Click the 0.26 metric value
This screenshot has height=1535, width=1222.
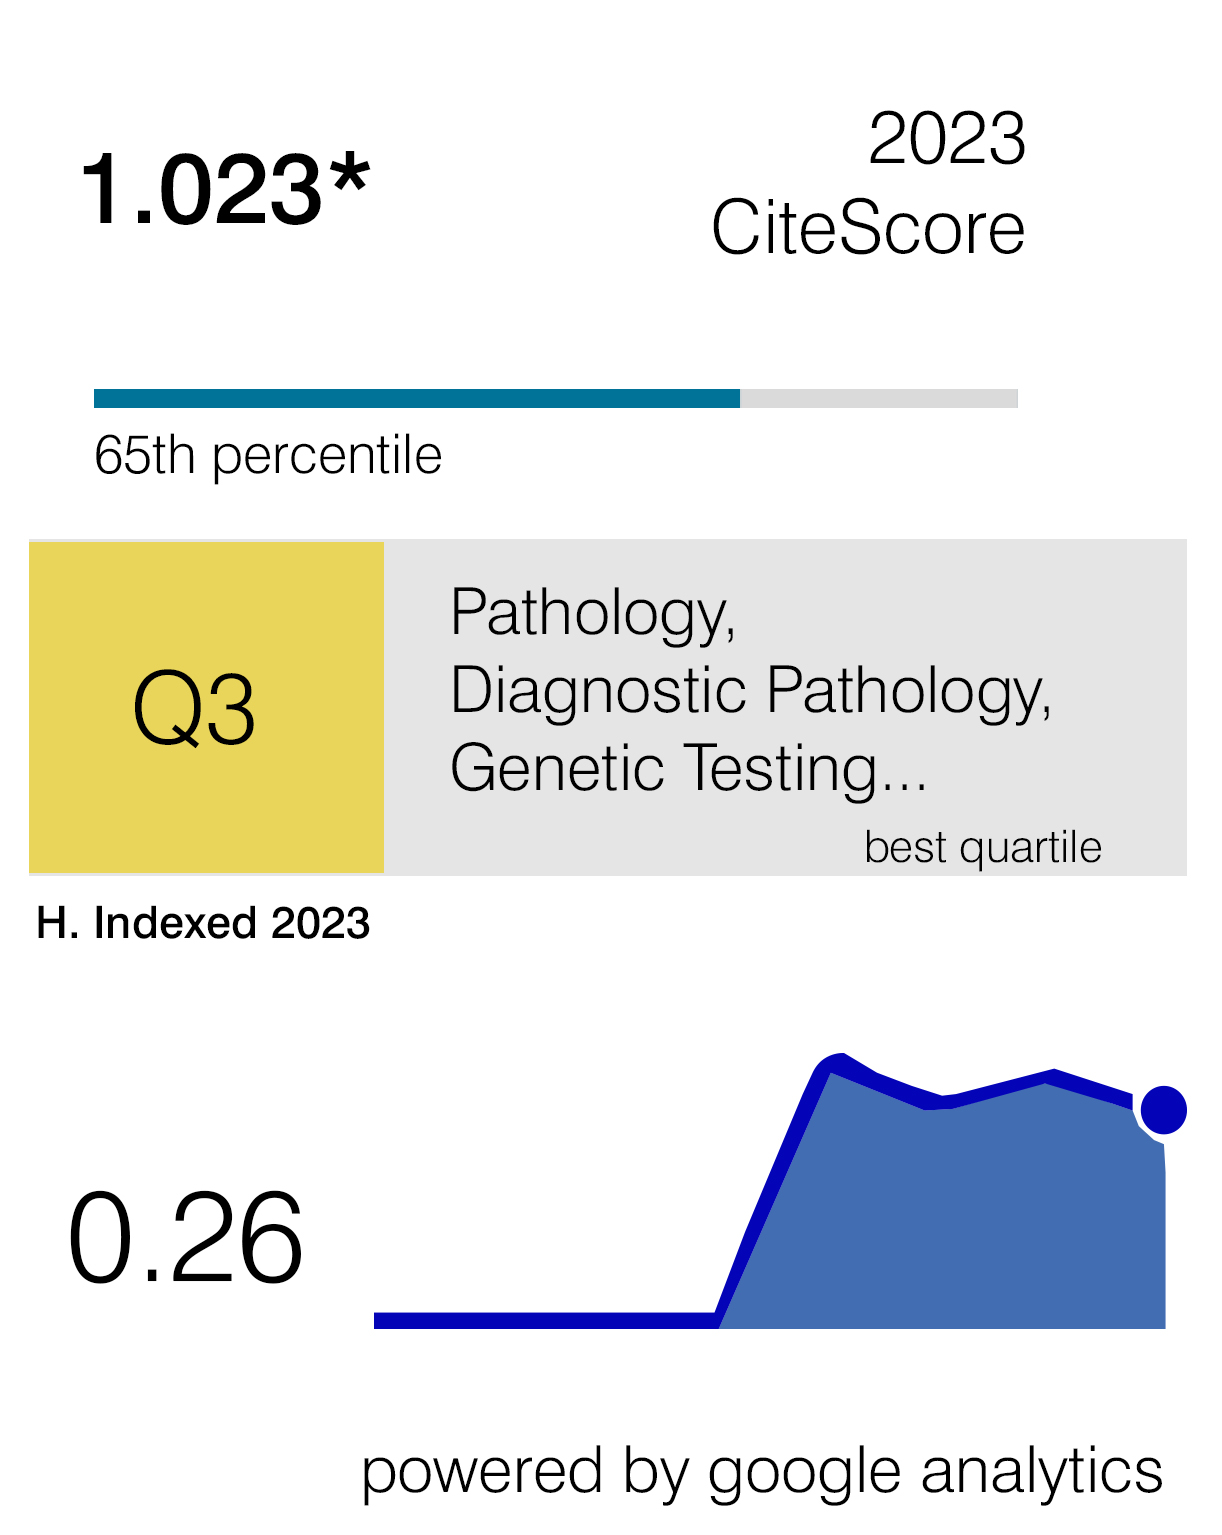pyautogui.click(x=185, y=1239)
